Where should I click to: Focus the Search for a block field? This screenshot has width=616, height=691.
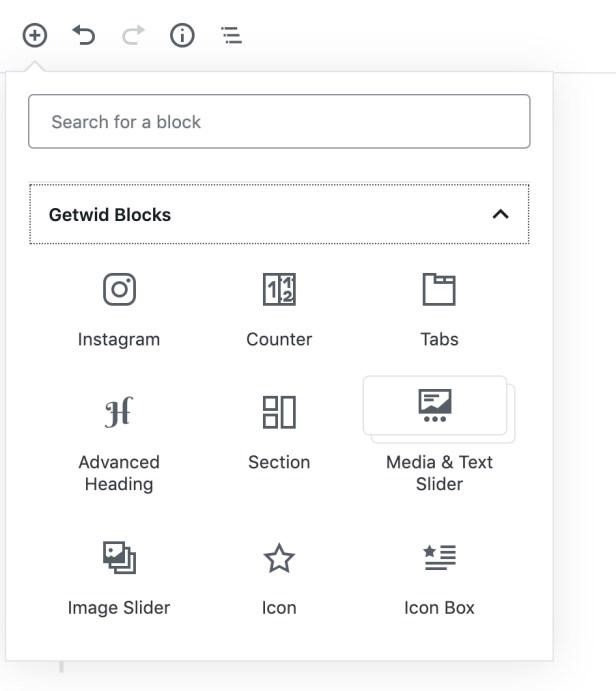279,121
